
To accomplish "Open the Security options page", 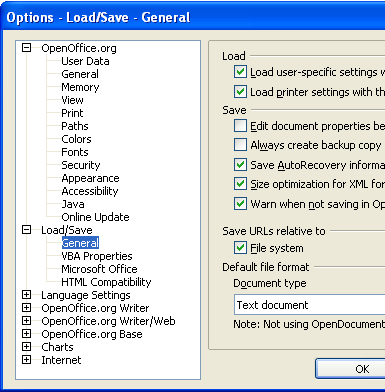I will [x=81, y=165].
